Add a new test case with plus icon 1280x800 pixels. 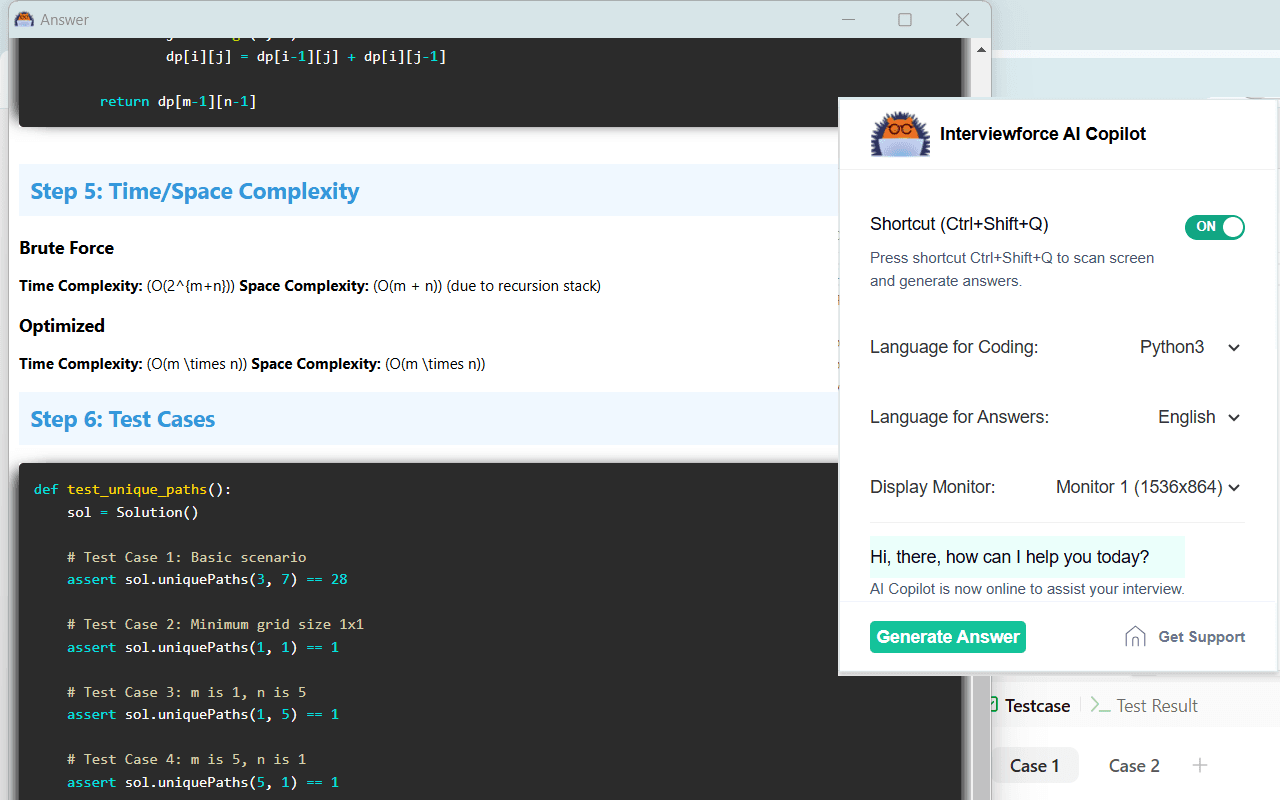1200,765
